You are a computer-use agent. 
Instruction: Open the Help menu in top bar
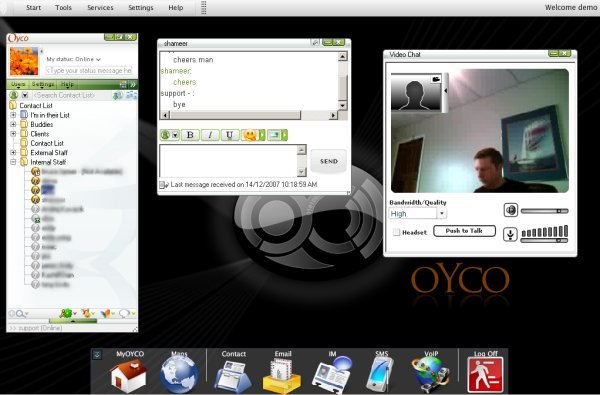[176, 7]
